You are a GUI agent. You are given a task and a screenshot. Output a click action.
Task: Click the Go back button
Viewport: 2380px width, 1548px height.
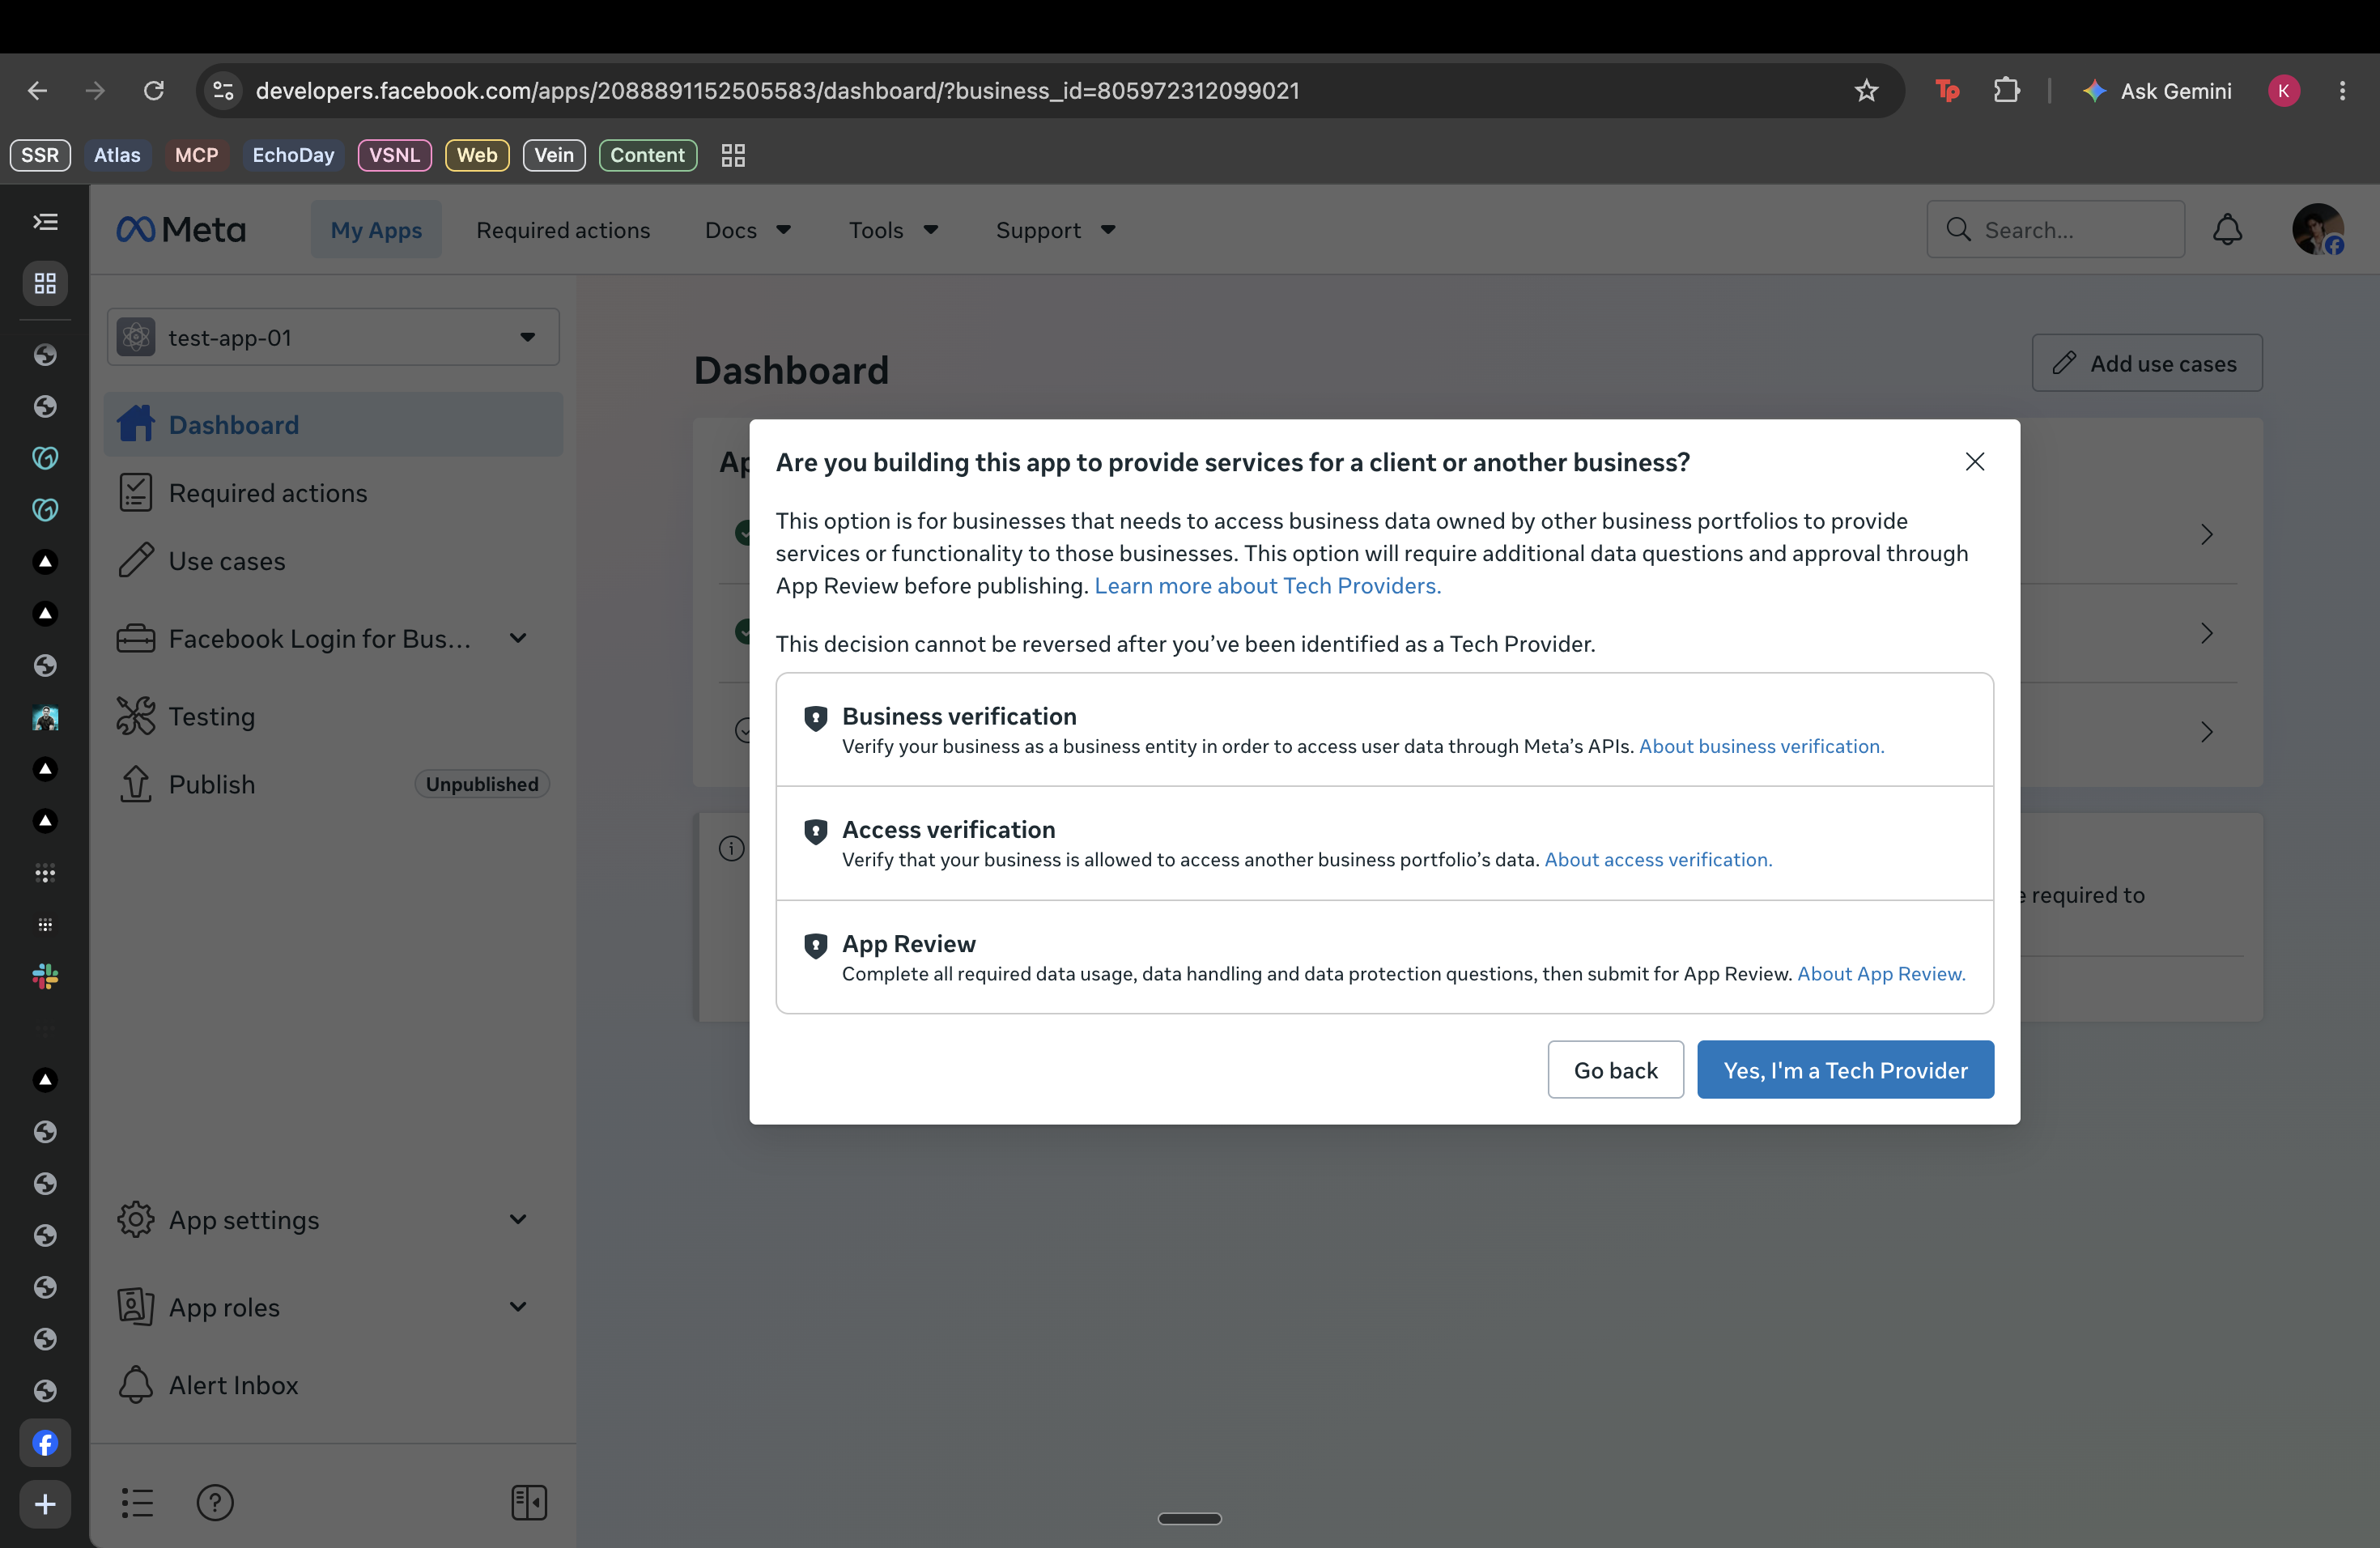[x=1615, y=1070]
